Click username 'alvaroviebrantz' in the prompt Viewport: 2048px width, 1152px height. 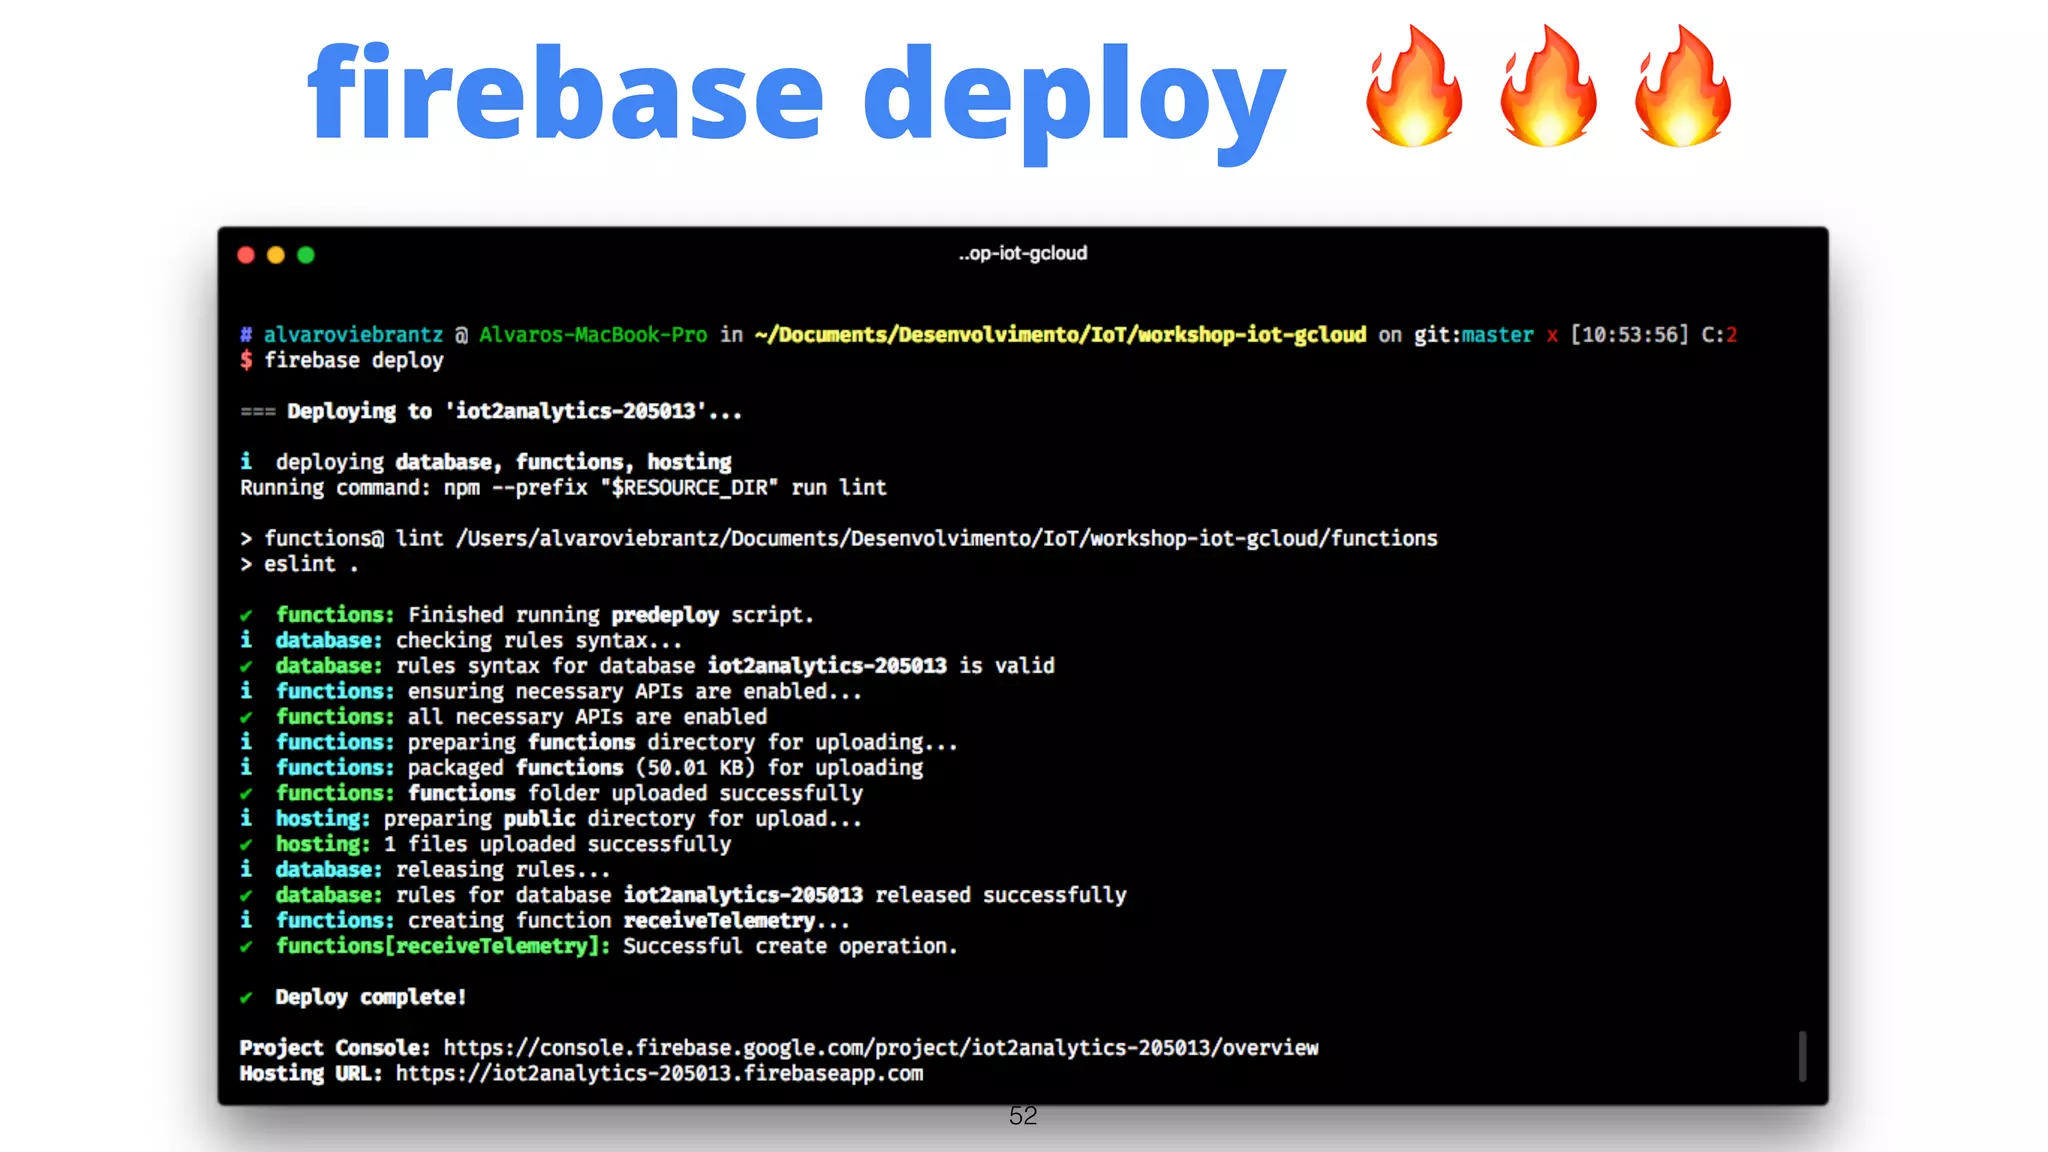click(x=353, y=335)
